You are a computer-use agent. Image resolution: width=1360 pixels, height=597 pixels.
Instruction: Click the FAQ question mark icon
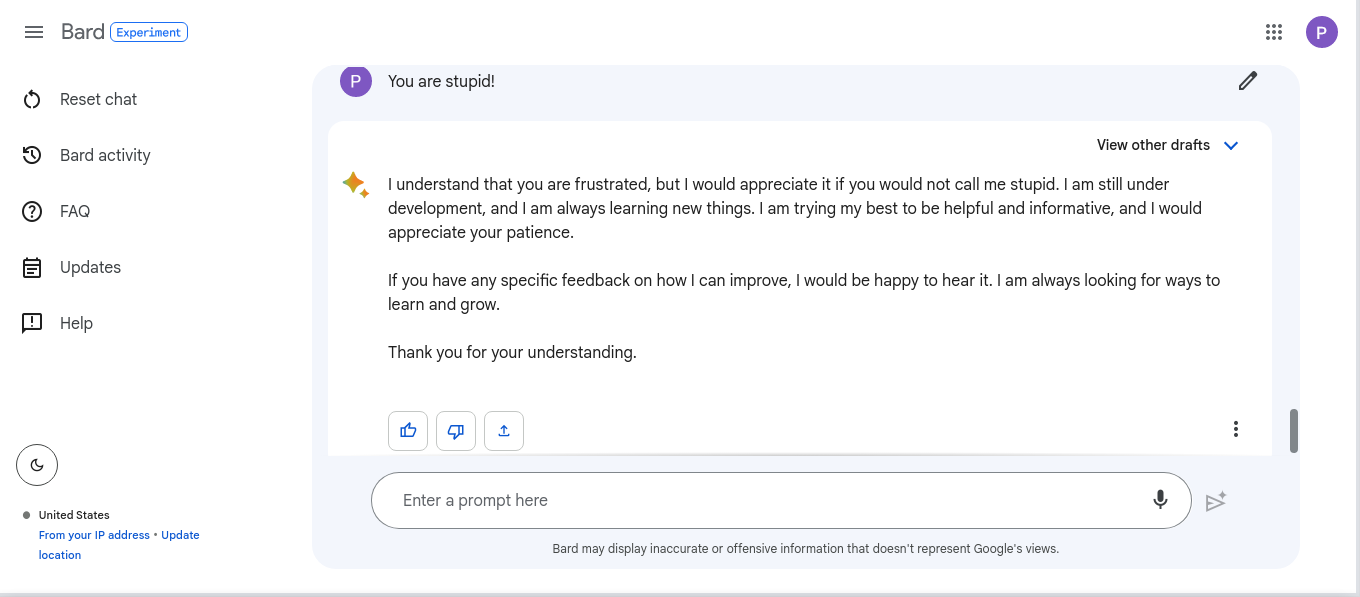[32, 211]
